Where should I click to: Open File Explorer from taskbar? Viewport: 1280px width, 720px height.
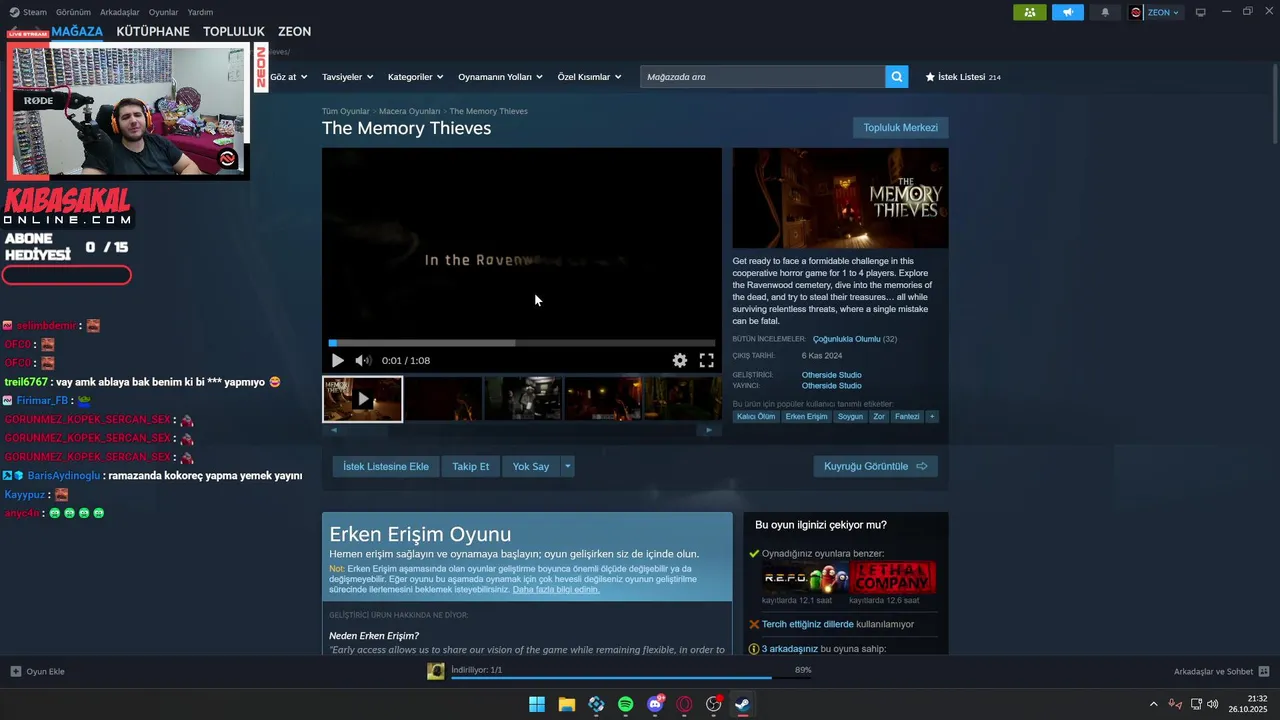click(567, 704)
